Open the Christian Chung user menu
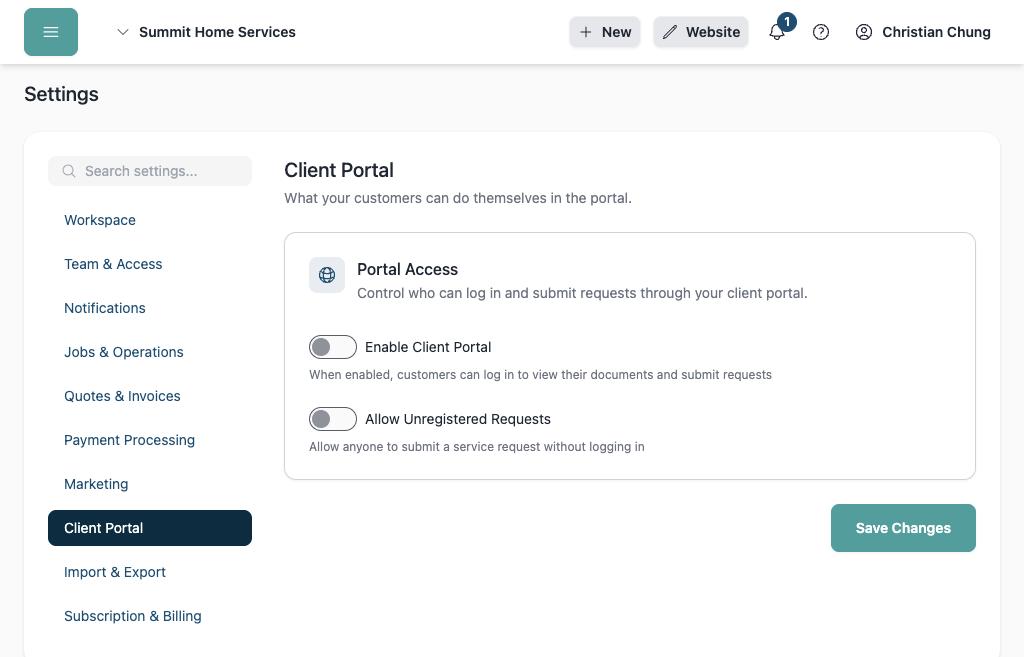Image resolution: width=1024 pixels, height=657 pixels. click(923, 32)
